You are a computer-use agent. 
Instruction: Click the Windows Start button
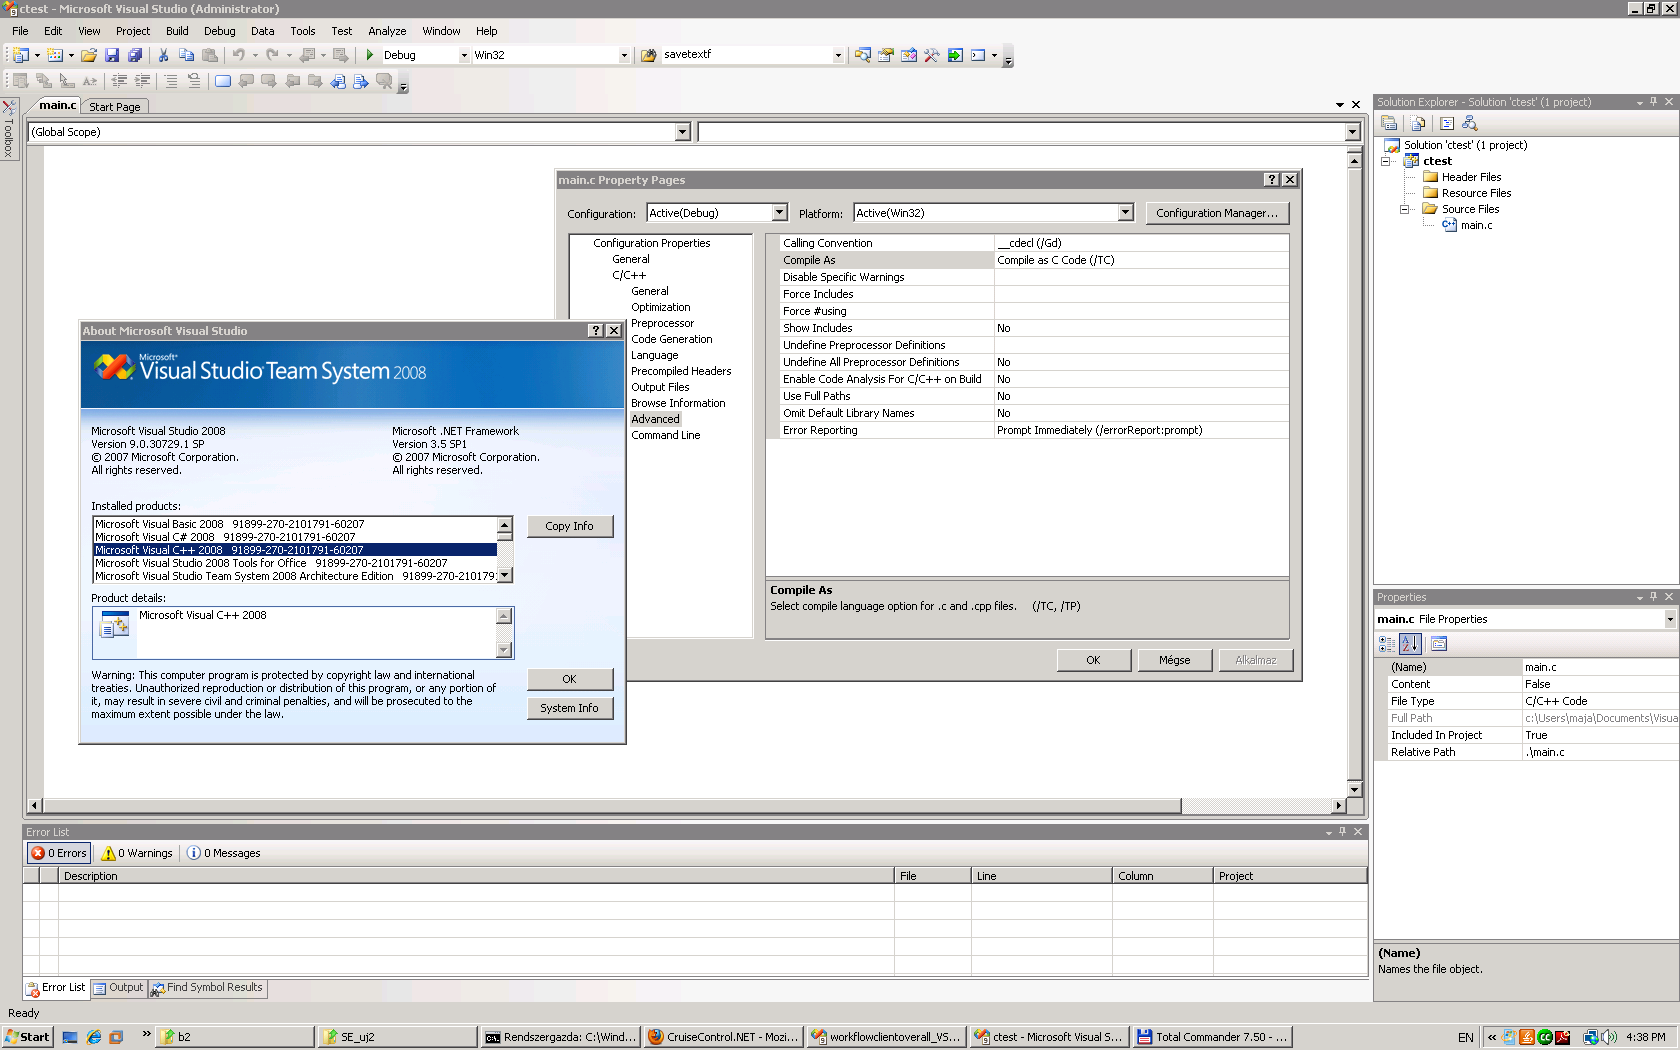pyautogui.click(x=27, y=1037)
